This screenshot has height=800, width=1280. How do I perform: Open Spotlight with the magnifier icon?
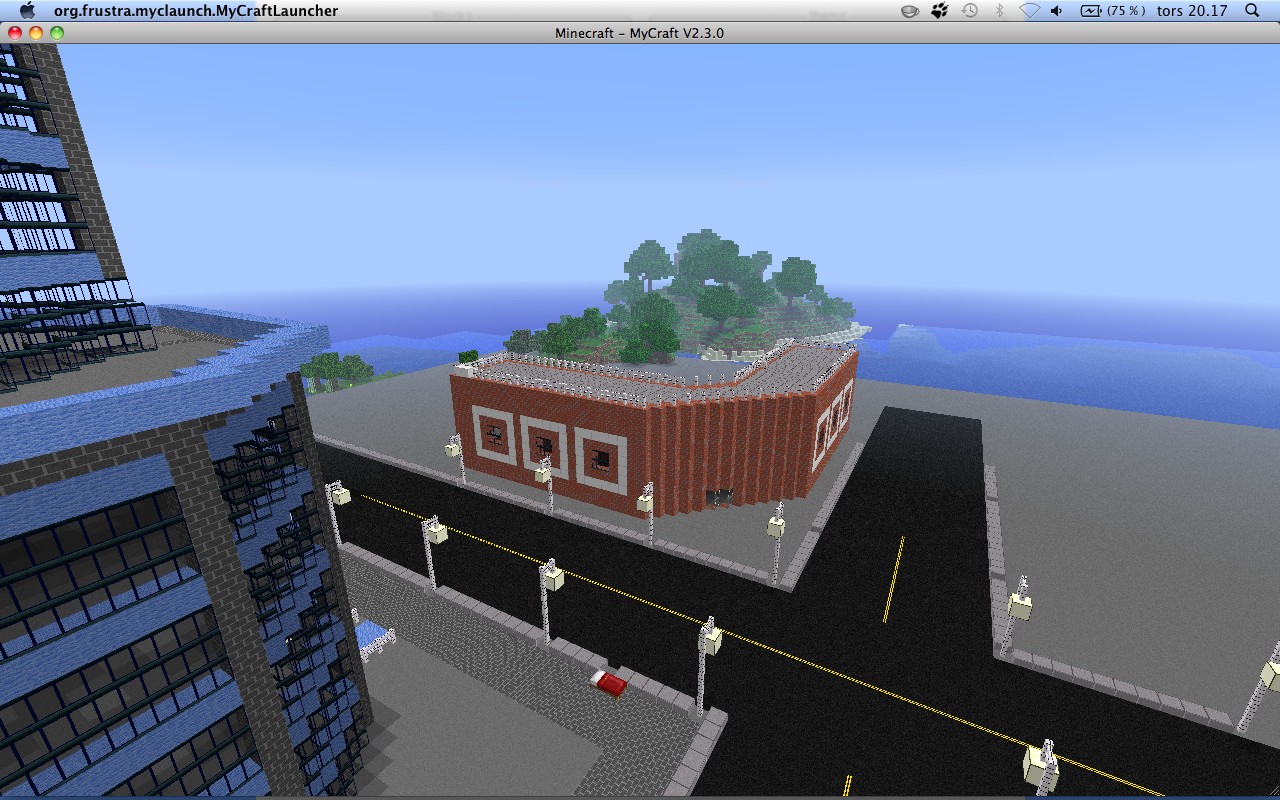1253,11
